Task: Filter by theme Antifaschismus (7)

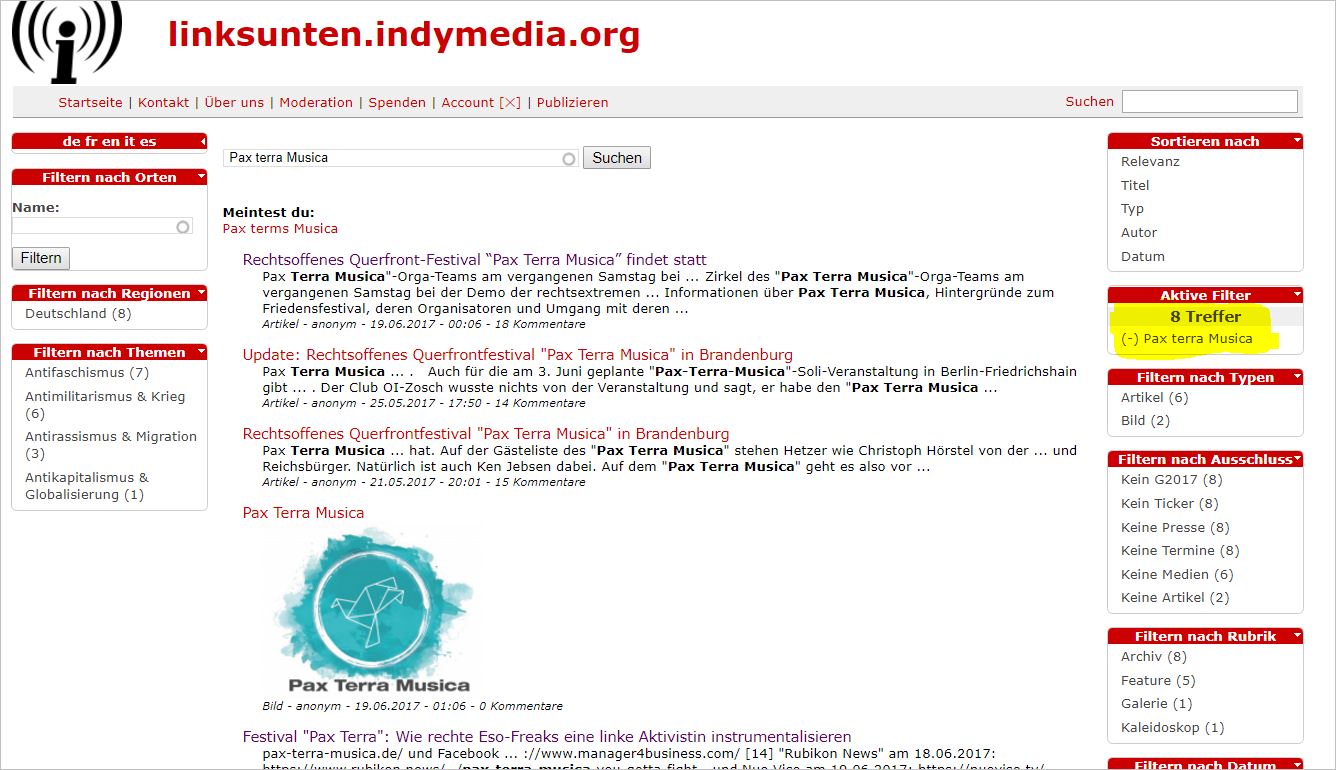Action: [87, 372]
